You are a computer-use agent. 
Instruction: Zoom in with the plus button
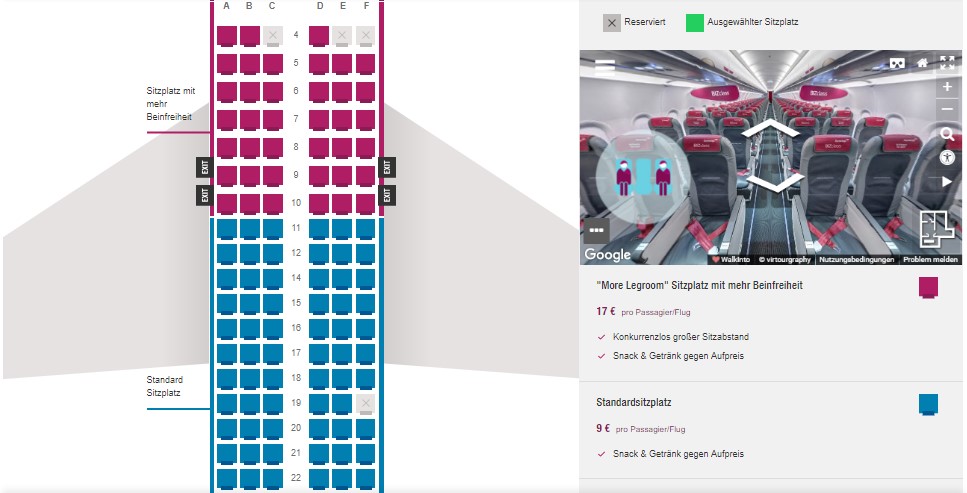tap(947, 87)
